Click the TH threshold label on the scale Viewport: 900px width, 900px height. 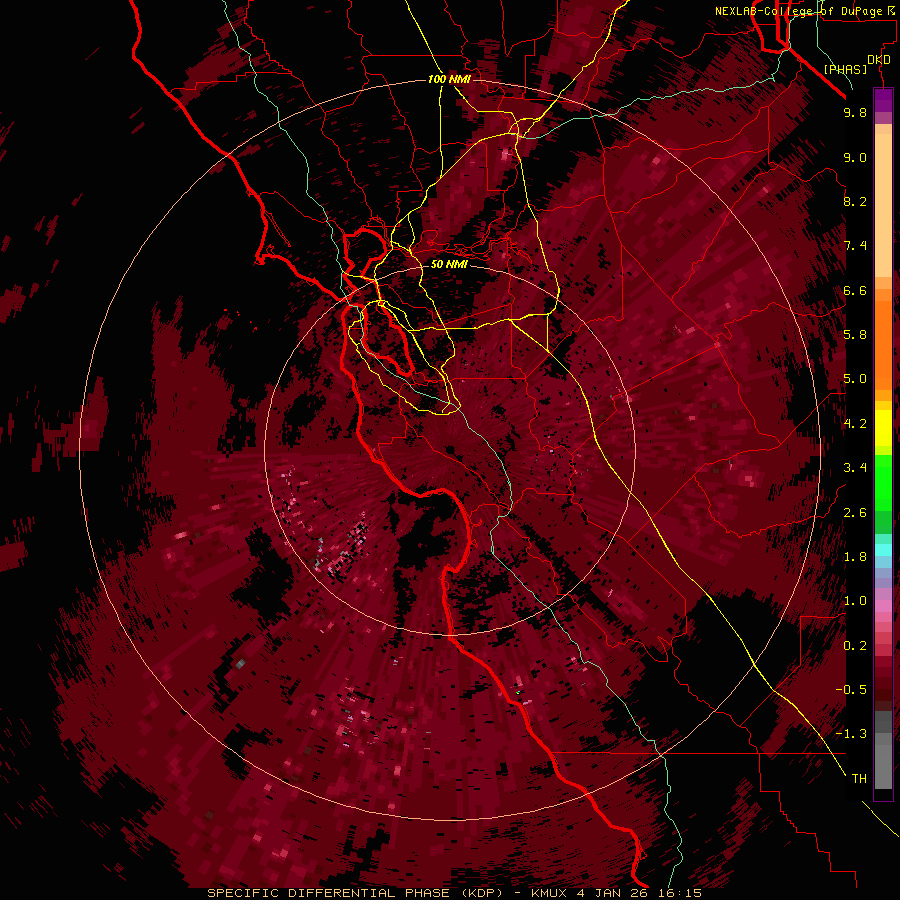pyautogui.click(x=859, y=779)
